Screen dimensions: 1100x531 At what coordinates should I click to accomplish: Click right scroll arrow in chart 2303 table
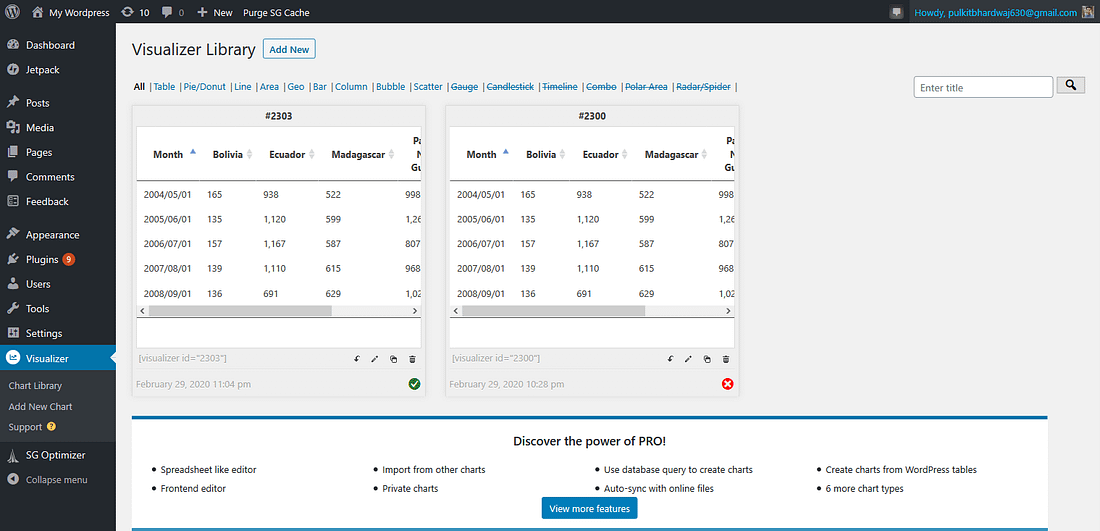pyautogui.click(x=415, y=311)
